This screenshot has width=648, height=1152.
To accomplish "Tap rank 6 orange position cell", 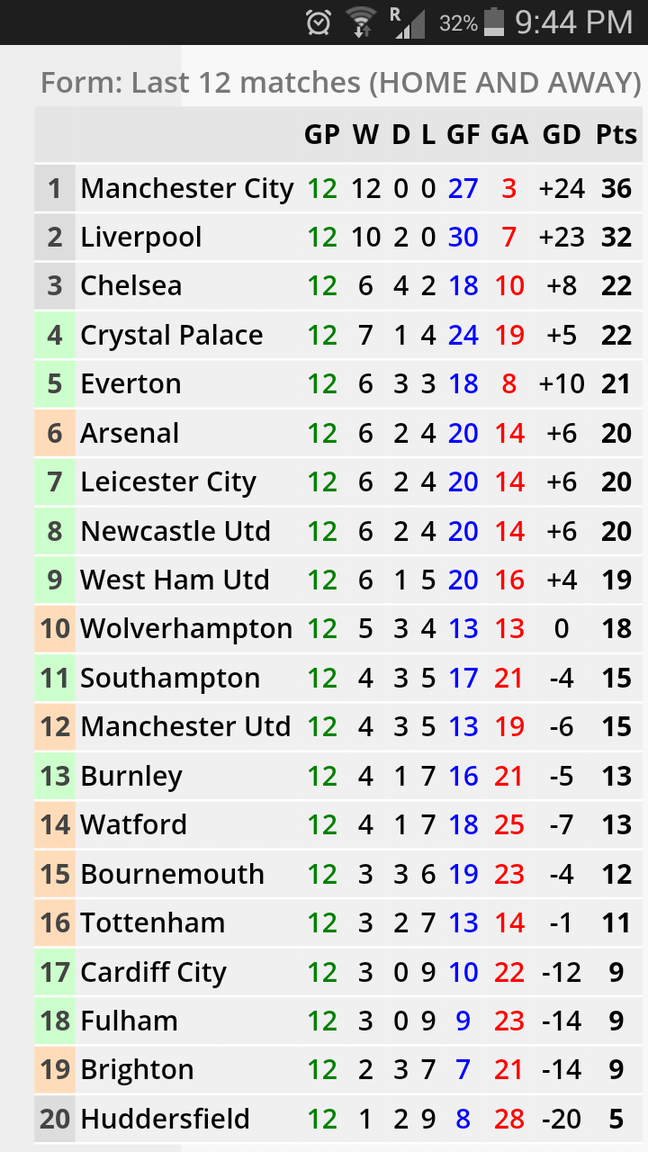I will tap(54, 433).
